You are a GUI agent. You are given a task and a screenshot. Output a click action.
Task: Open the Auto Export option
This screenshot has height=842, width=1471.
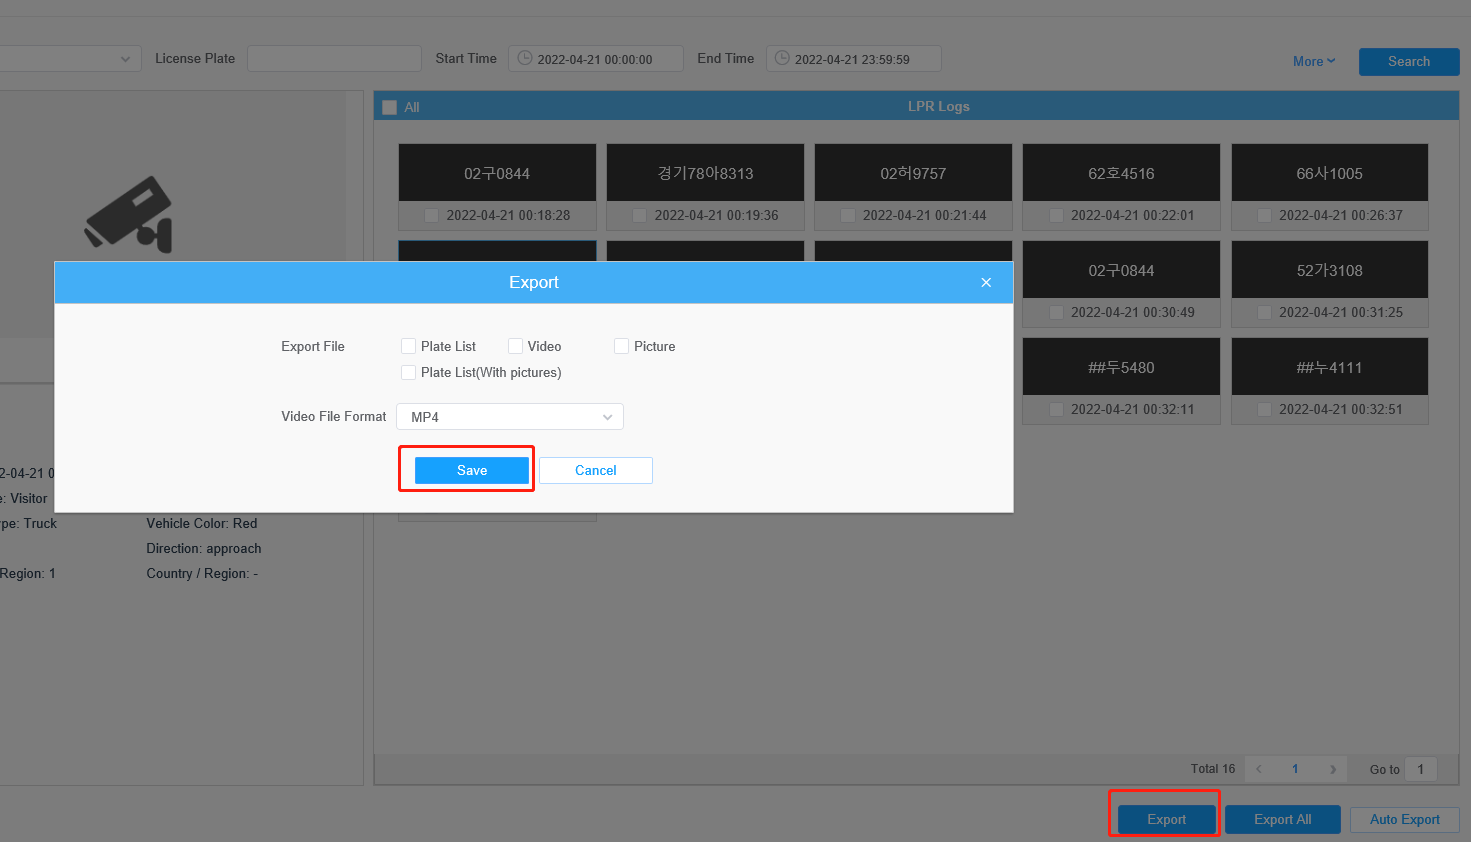point(1405,819)
